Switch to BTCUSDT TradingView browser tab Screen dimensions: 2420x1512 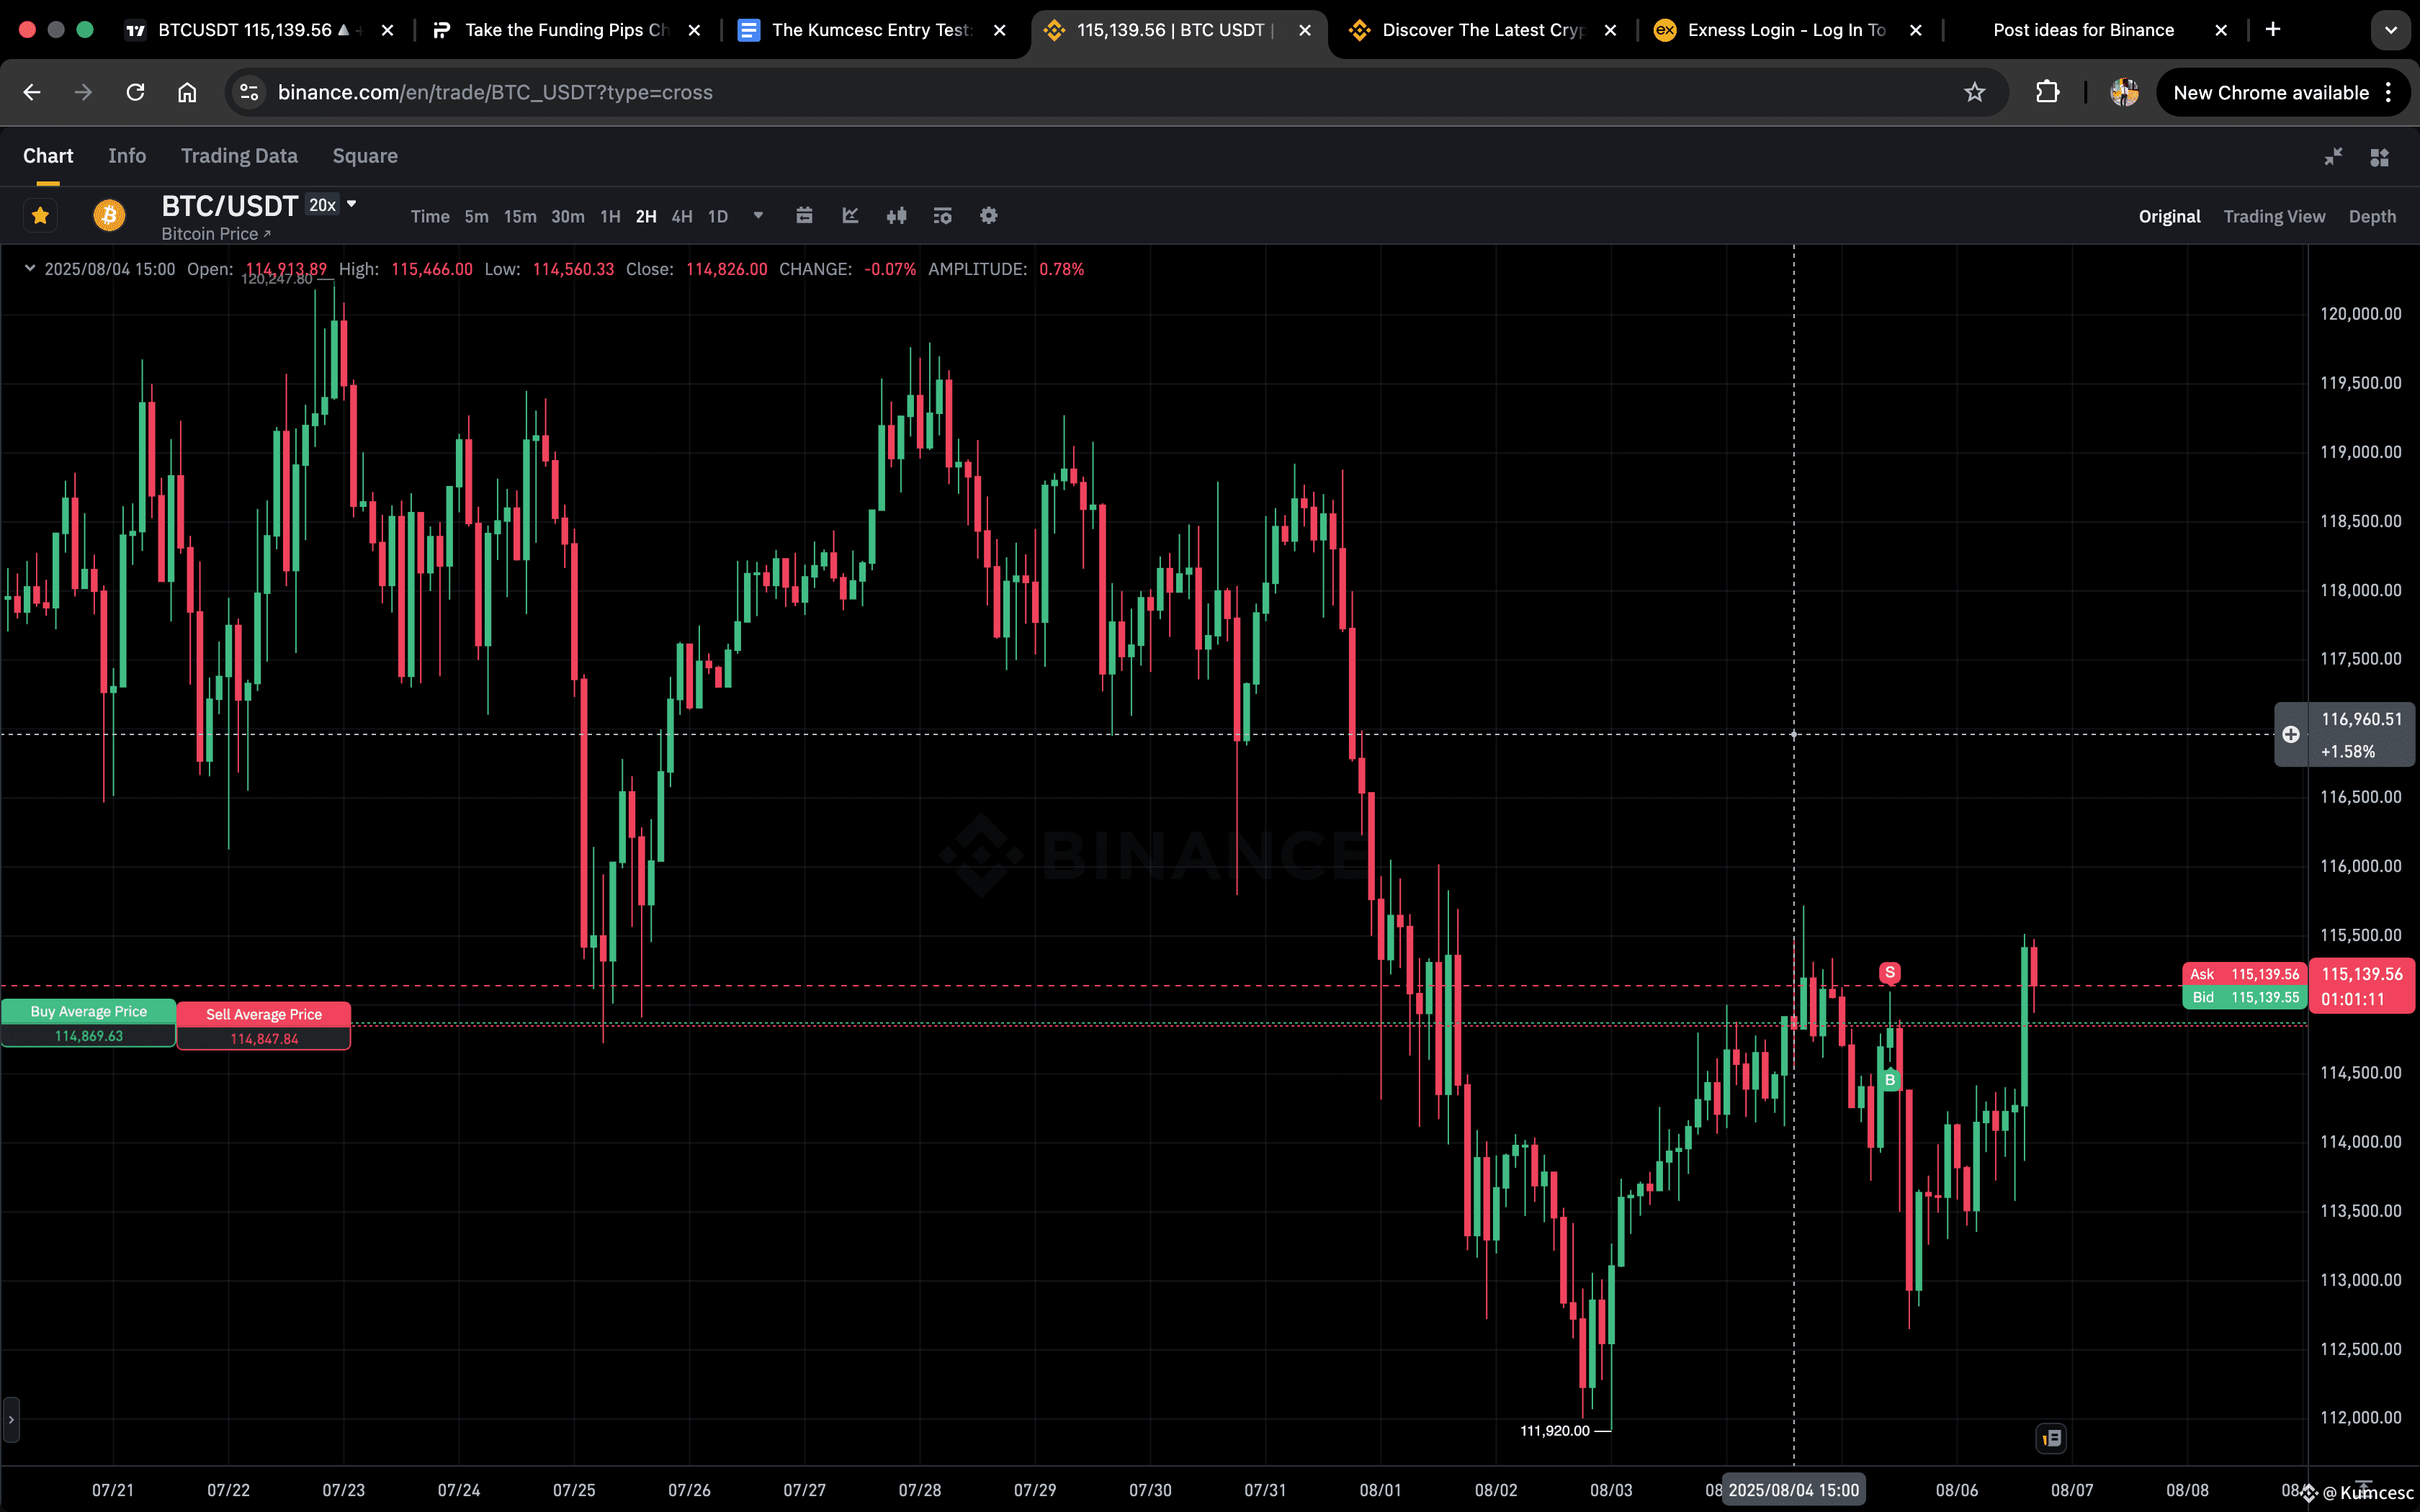pyautogui.click(x=259, y=30)
